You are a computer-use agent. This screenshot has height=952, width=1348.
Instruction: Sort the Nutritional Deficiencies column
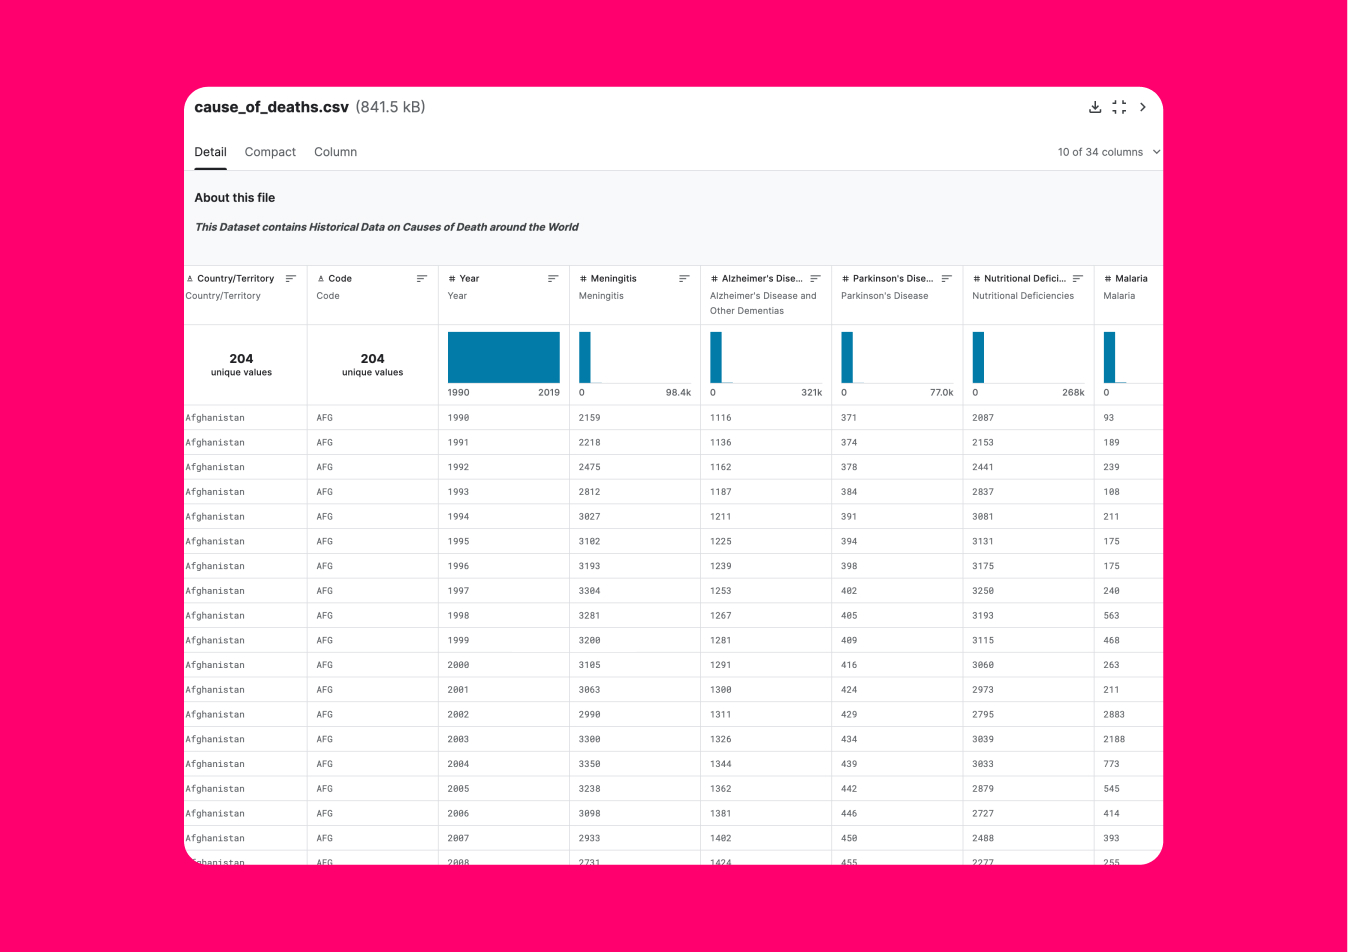coord(1077,279)
